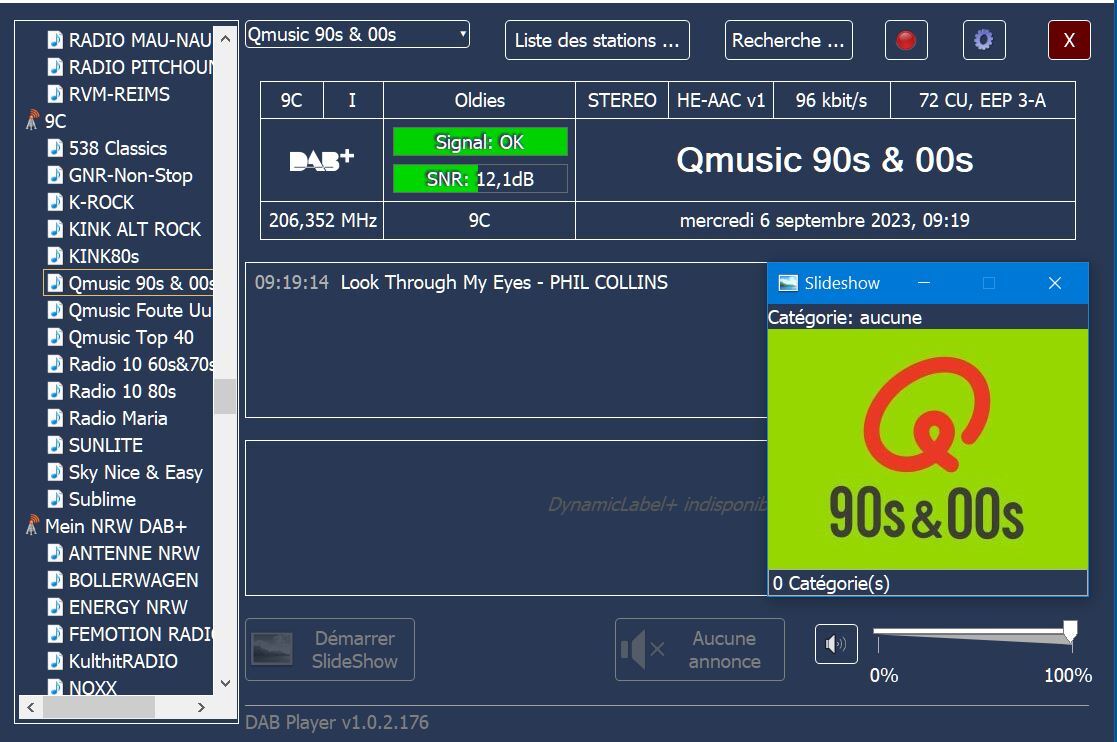Click the horizontal scroll left arrow
The height and width of the screenshot is (742, 1117).
click(x=30, y=707)
